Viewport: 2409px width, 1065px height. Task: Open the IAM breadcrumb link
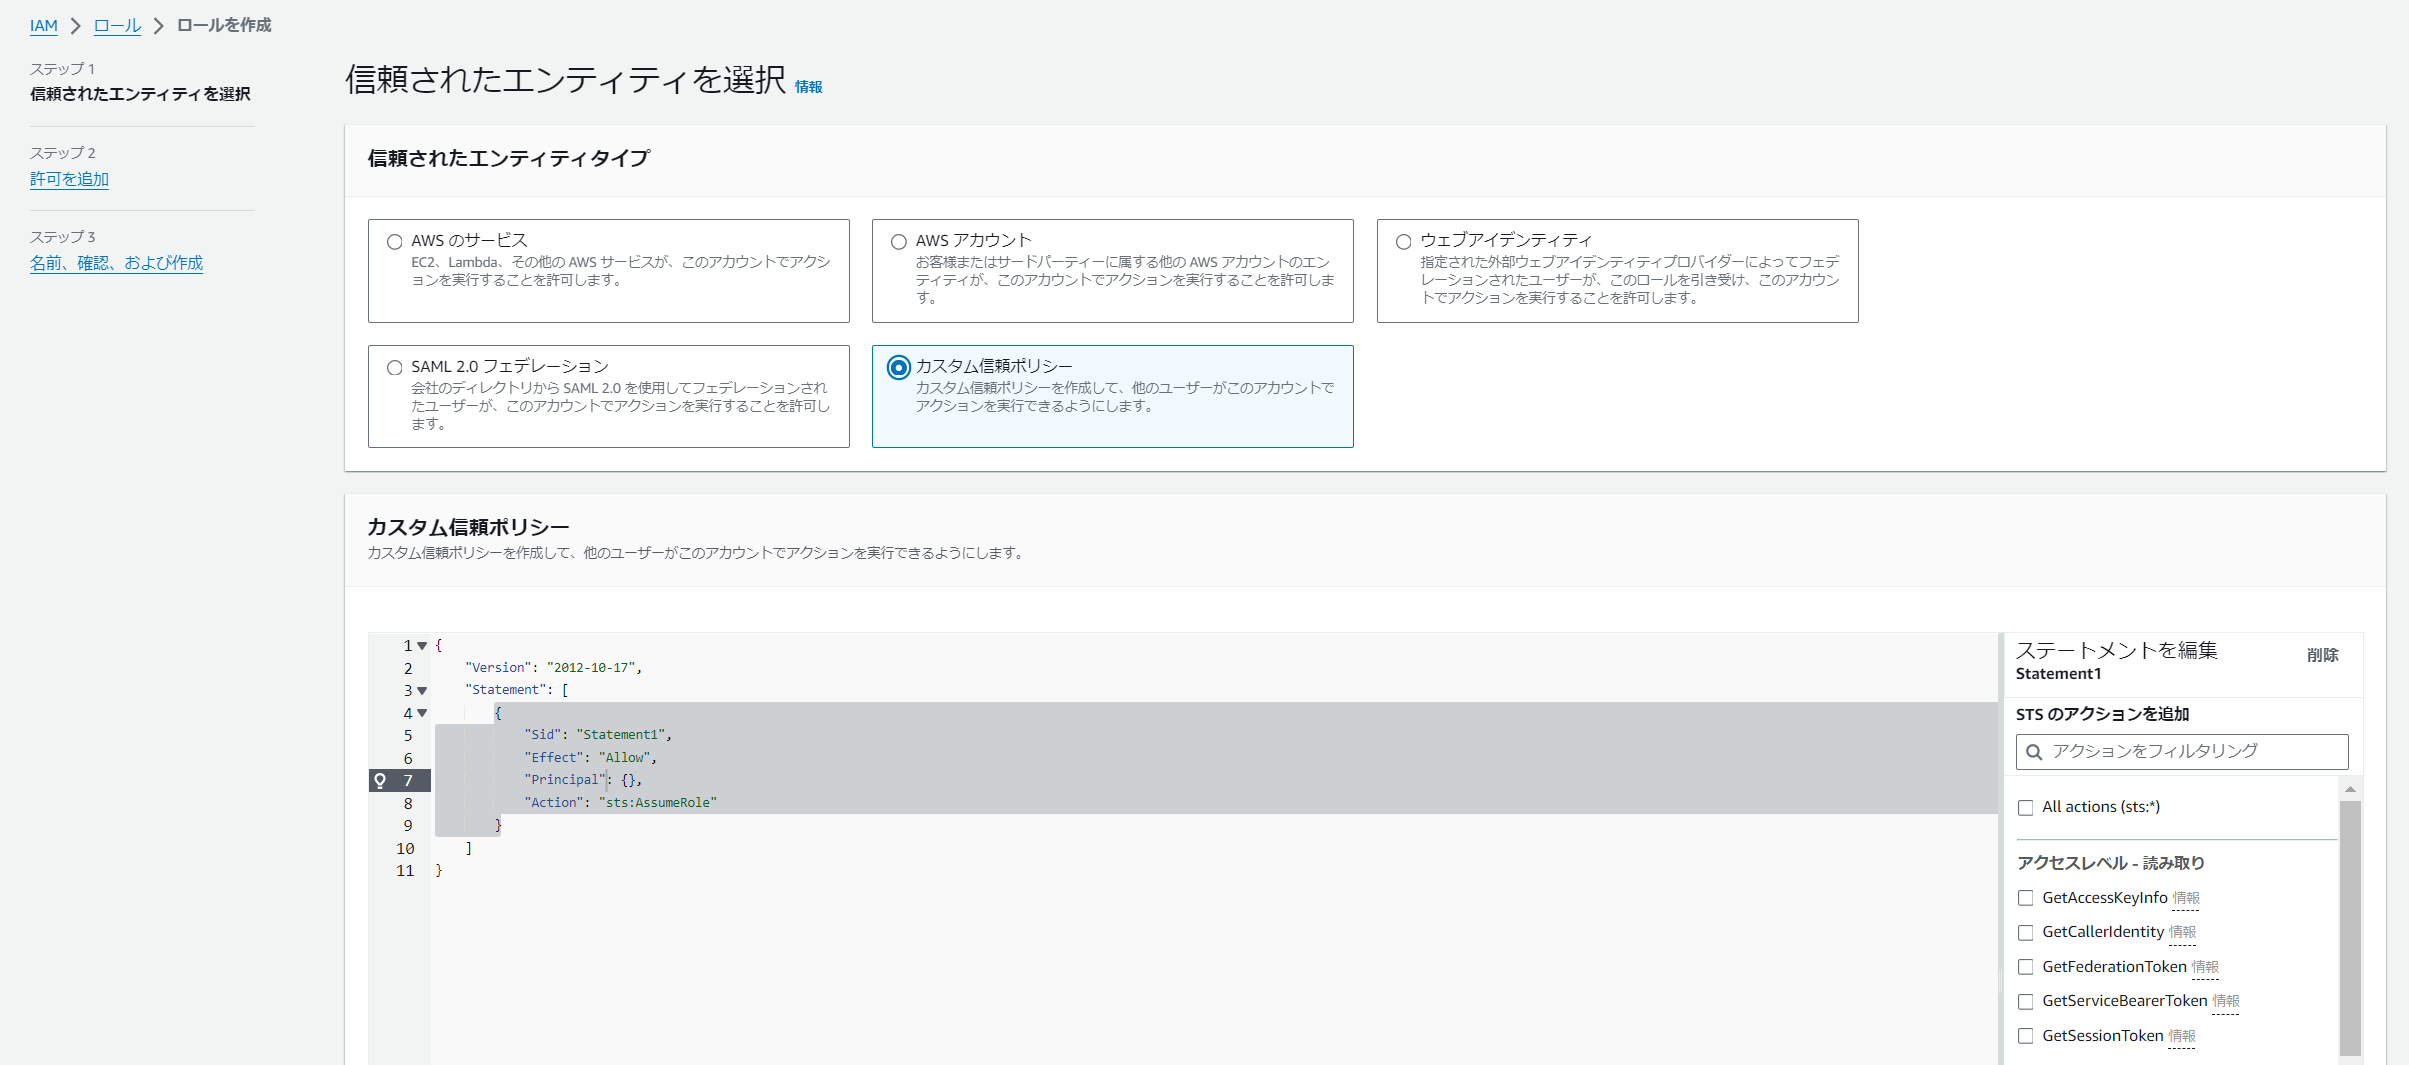[x=44, y=26]
